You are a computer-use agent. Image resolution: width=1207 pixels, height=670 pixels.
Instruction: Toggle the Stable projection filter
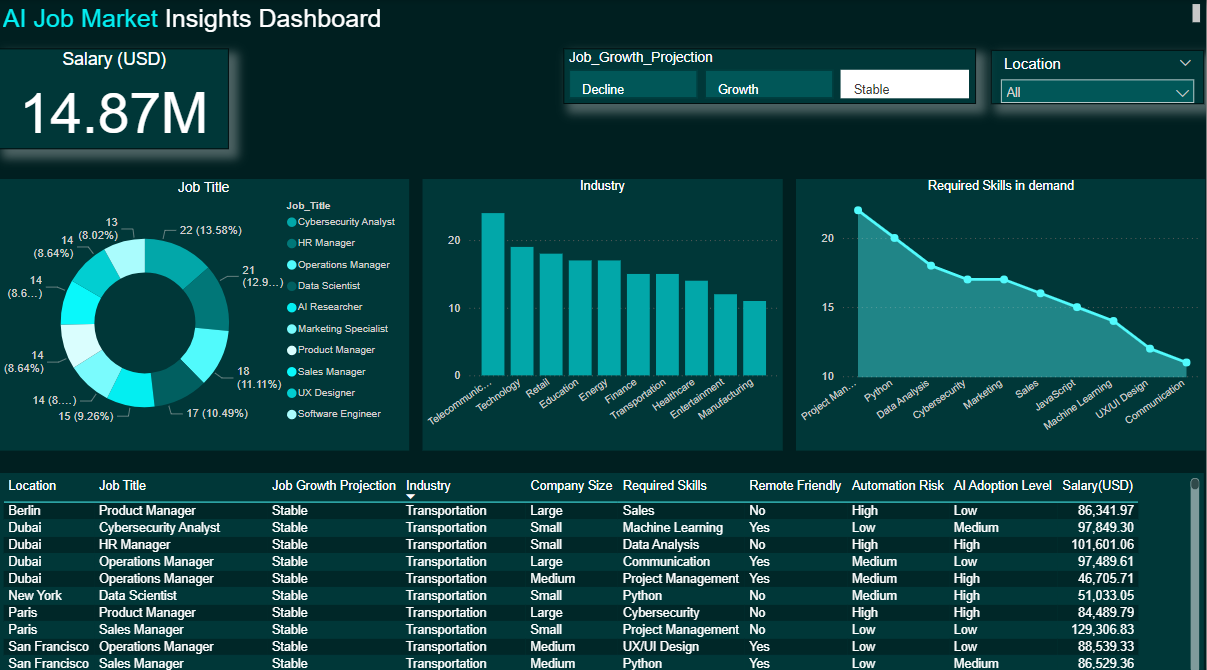904,85
